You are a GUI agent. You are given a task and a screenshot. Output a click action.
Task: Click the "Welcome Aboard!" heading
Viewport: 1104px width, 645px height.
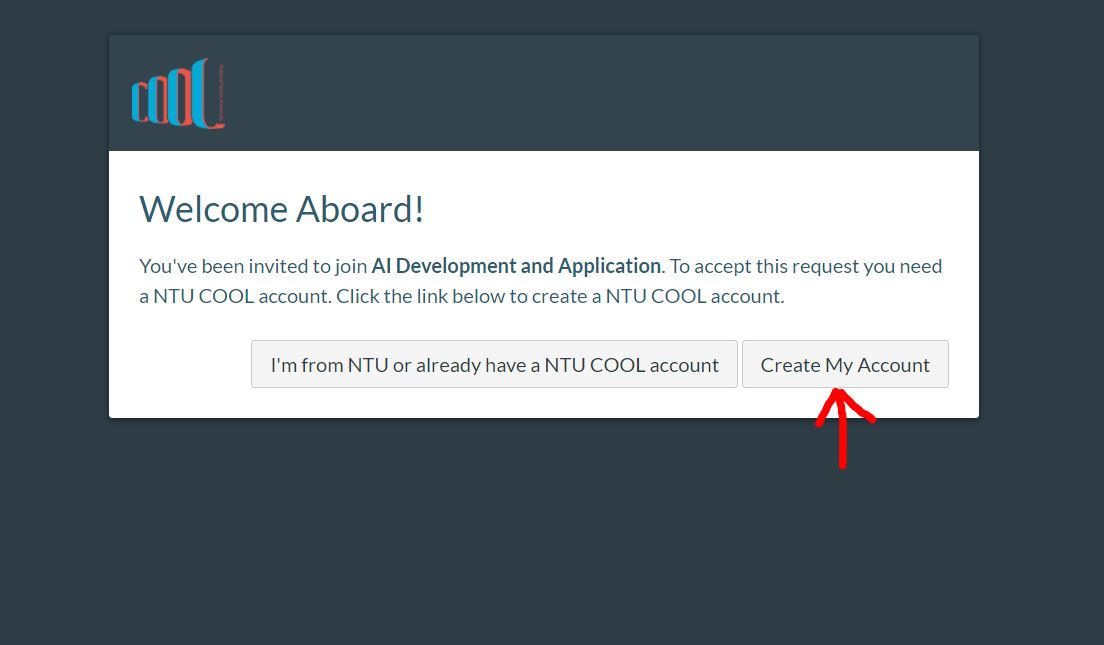pyautogui.click(x=282, y=209)
